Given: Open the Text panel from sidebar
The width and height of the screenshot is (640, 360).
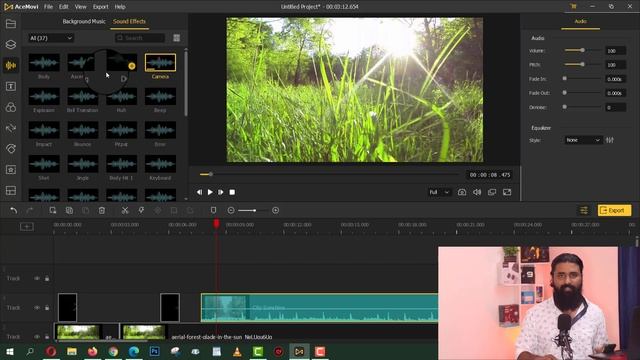Looking at the screenshot, I should point(11,86).
